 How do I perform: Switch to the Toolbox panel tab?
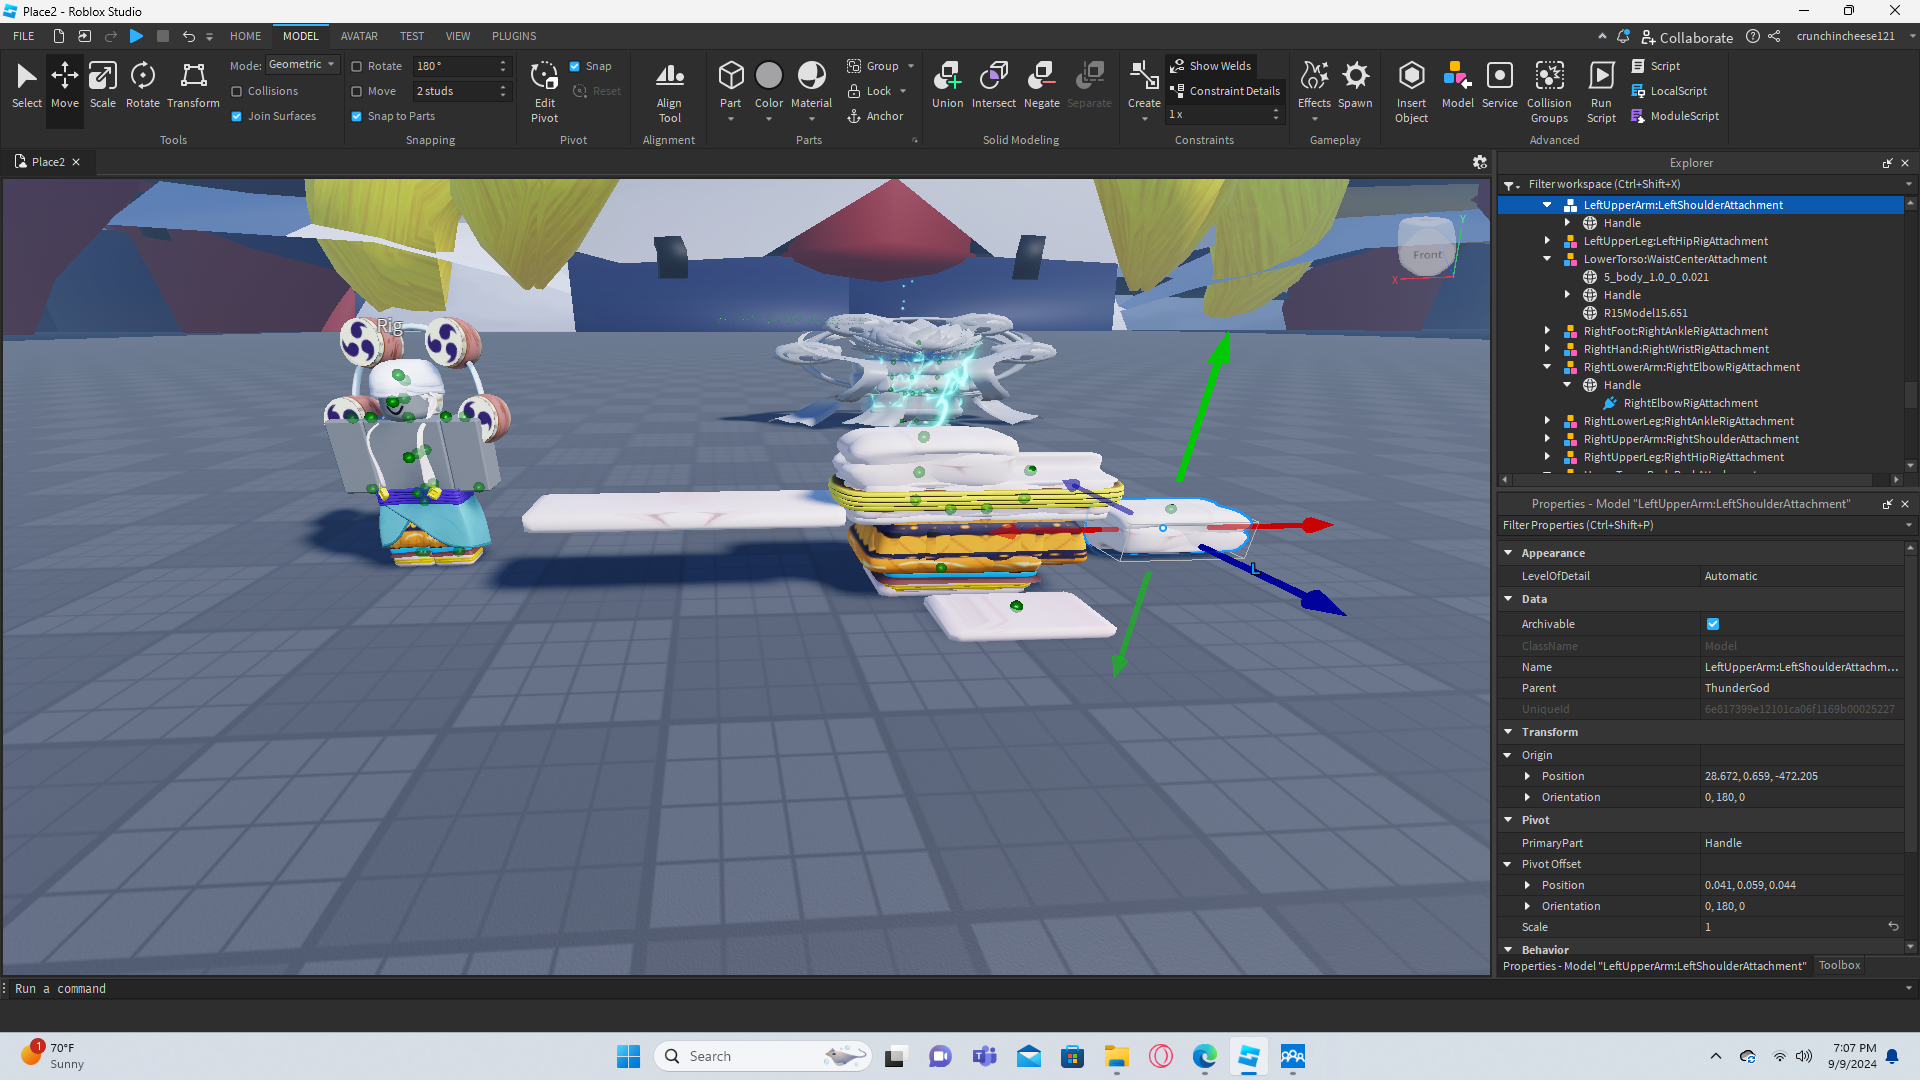click(1839, 966)
